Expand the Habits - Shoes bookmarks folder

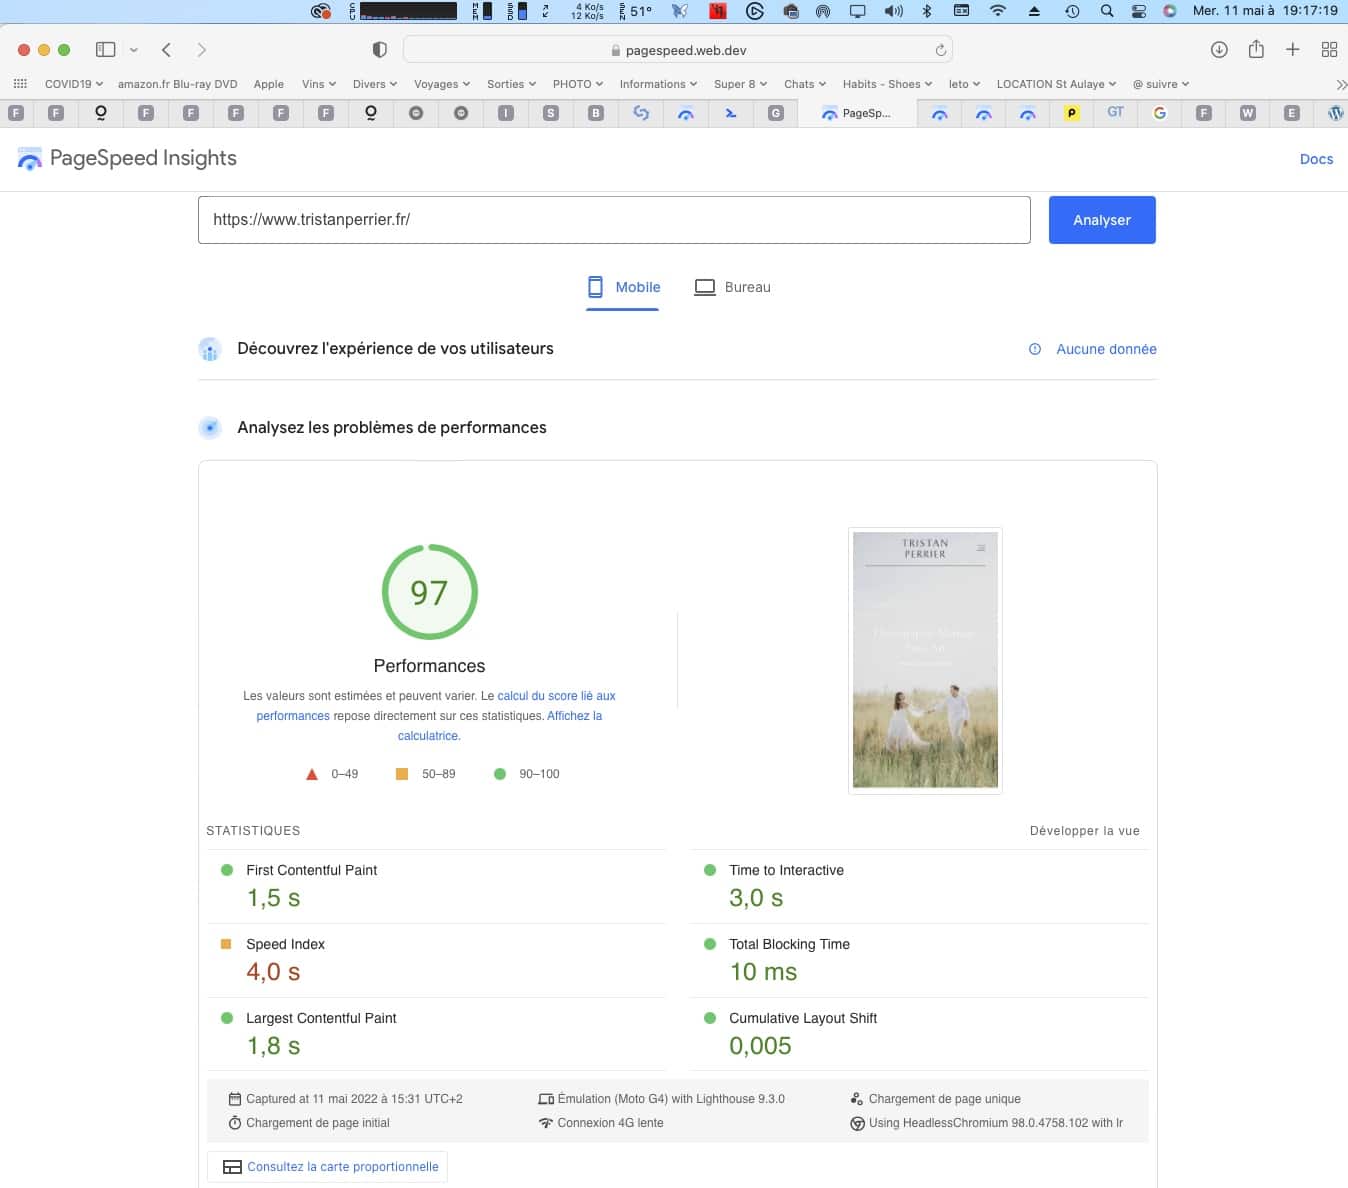[x=887, y=84]
